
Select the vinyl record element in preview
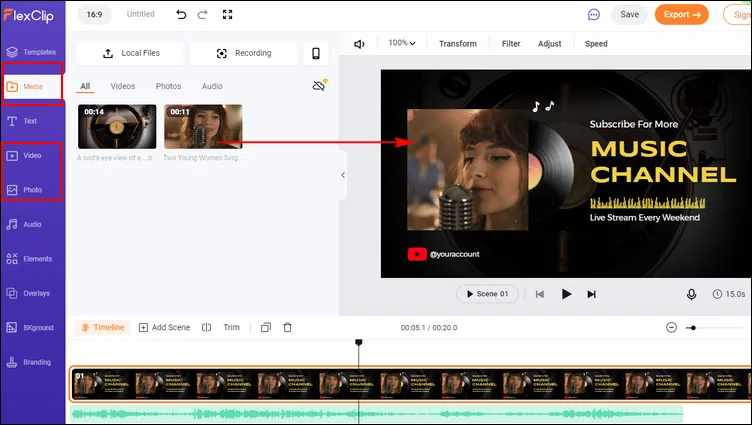552,171
